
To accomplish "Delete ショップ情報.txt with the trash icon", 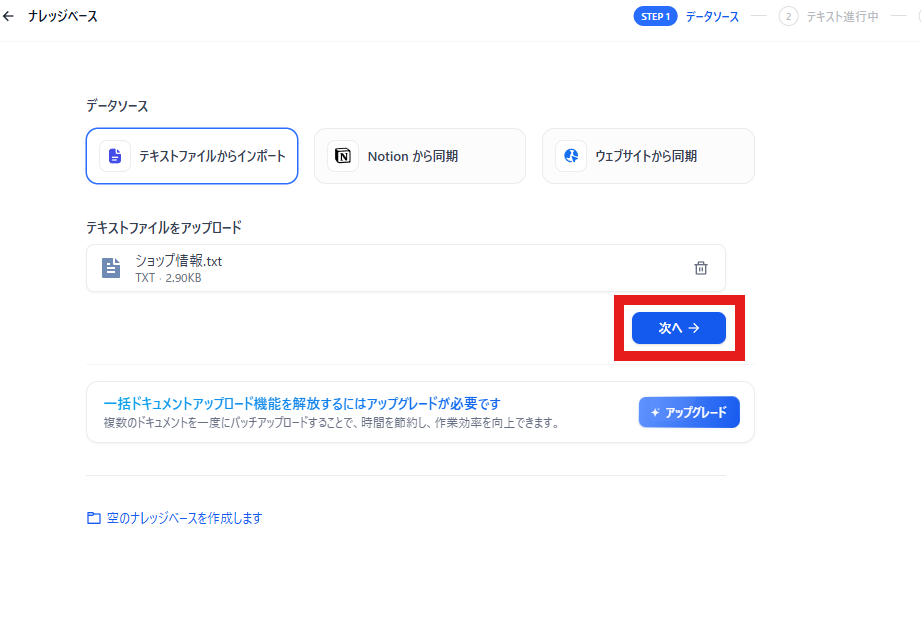I will [700, 268].
